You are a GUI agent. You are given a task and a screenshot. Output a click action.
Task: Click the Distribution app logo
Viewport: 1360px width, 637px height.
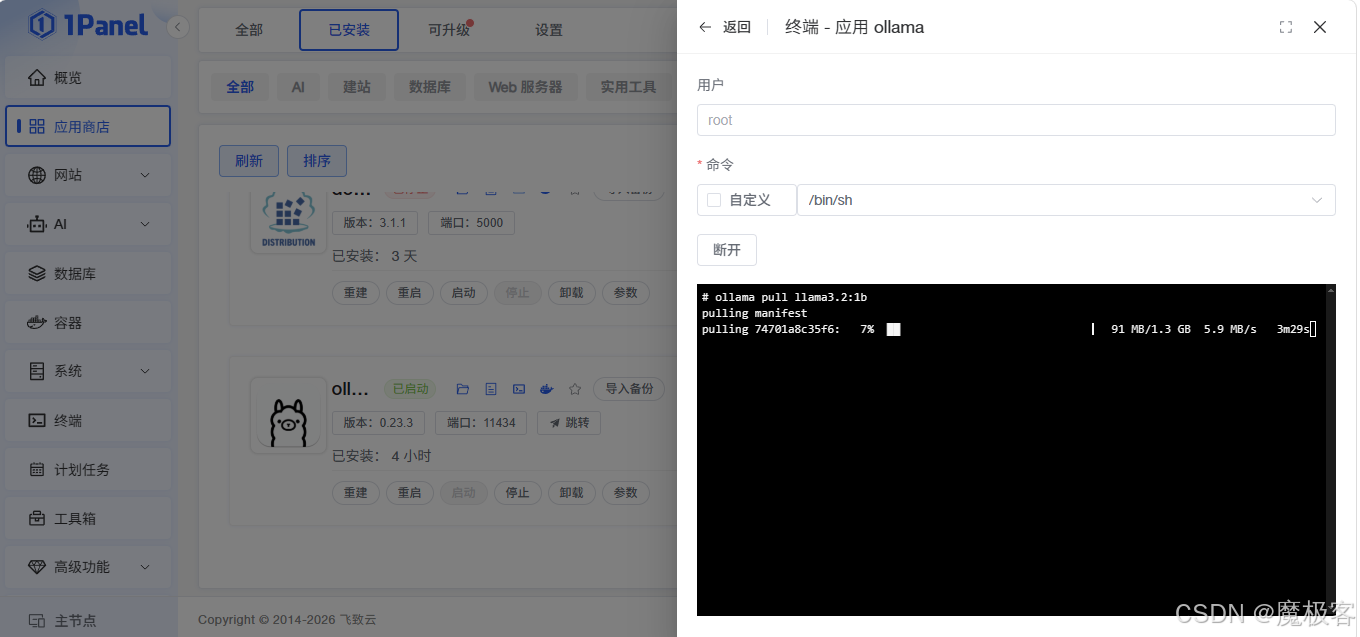[288, 219]
